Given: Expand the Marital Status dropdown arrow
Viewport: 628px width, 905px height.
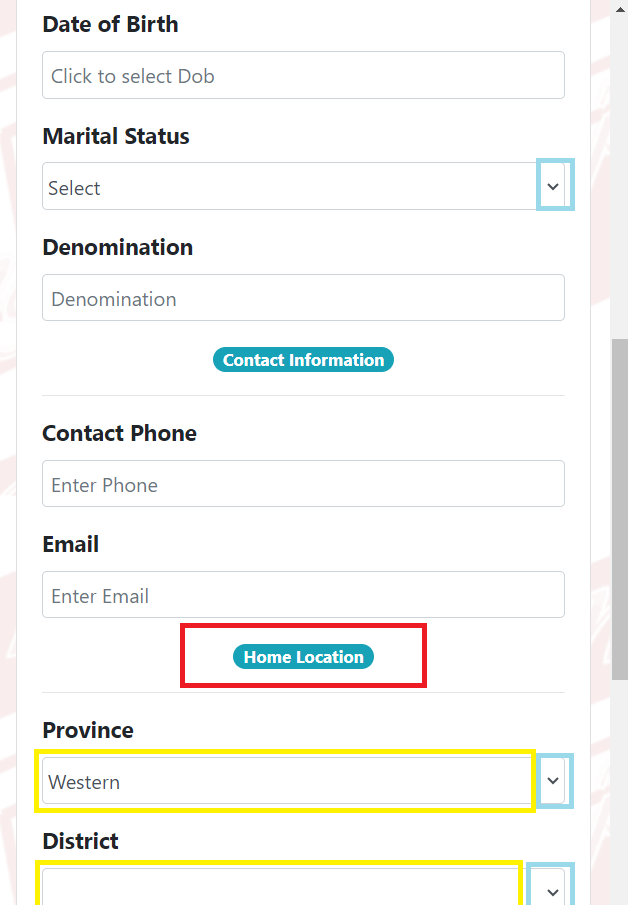Looking at the screenshot, I should pyautogui.click(x=554, y=186).
